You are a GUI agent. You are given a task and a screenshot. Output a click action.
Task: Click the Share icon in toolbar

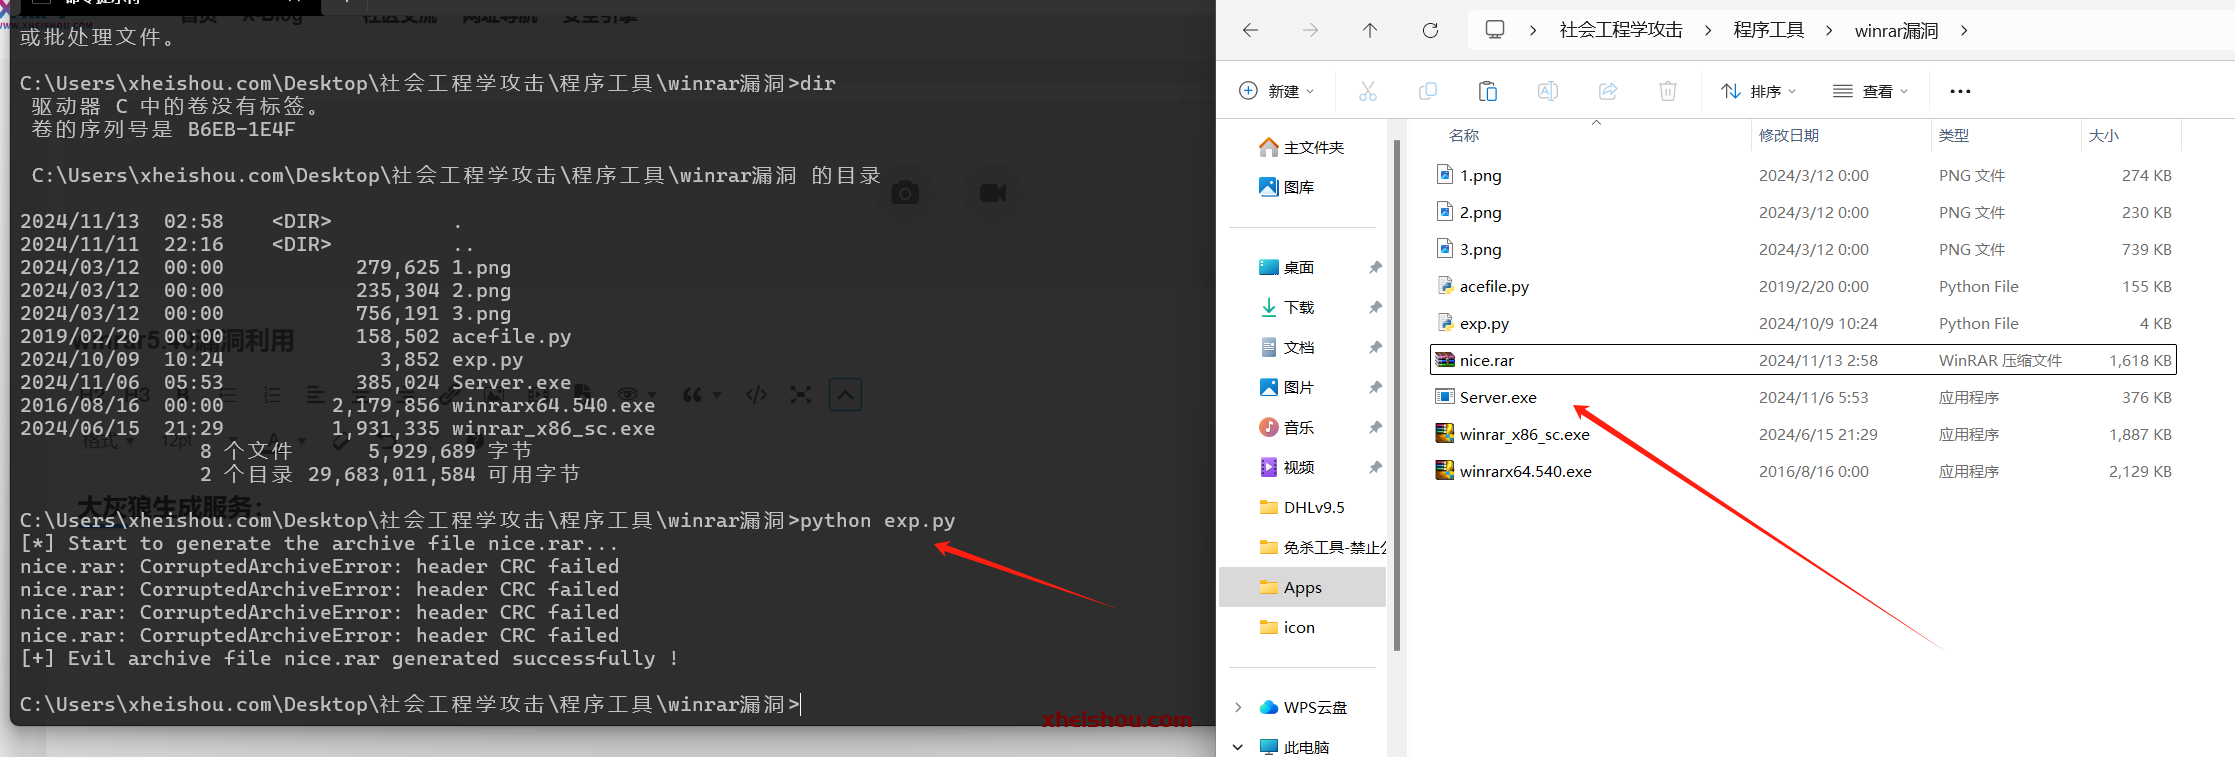coord(1608,91)
